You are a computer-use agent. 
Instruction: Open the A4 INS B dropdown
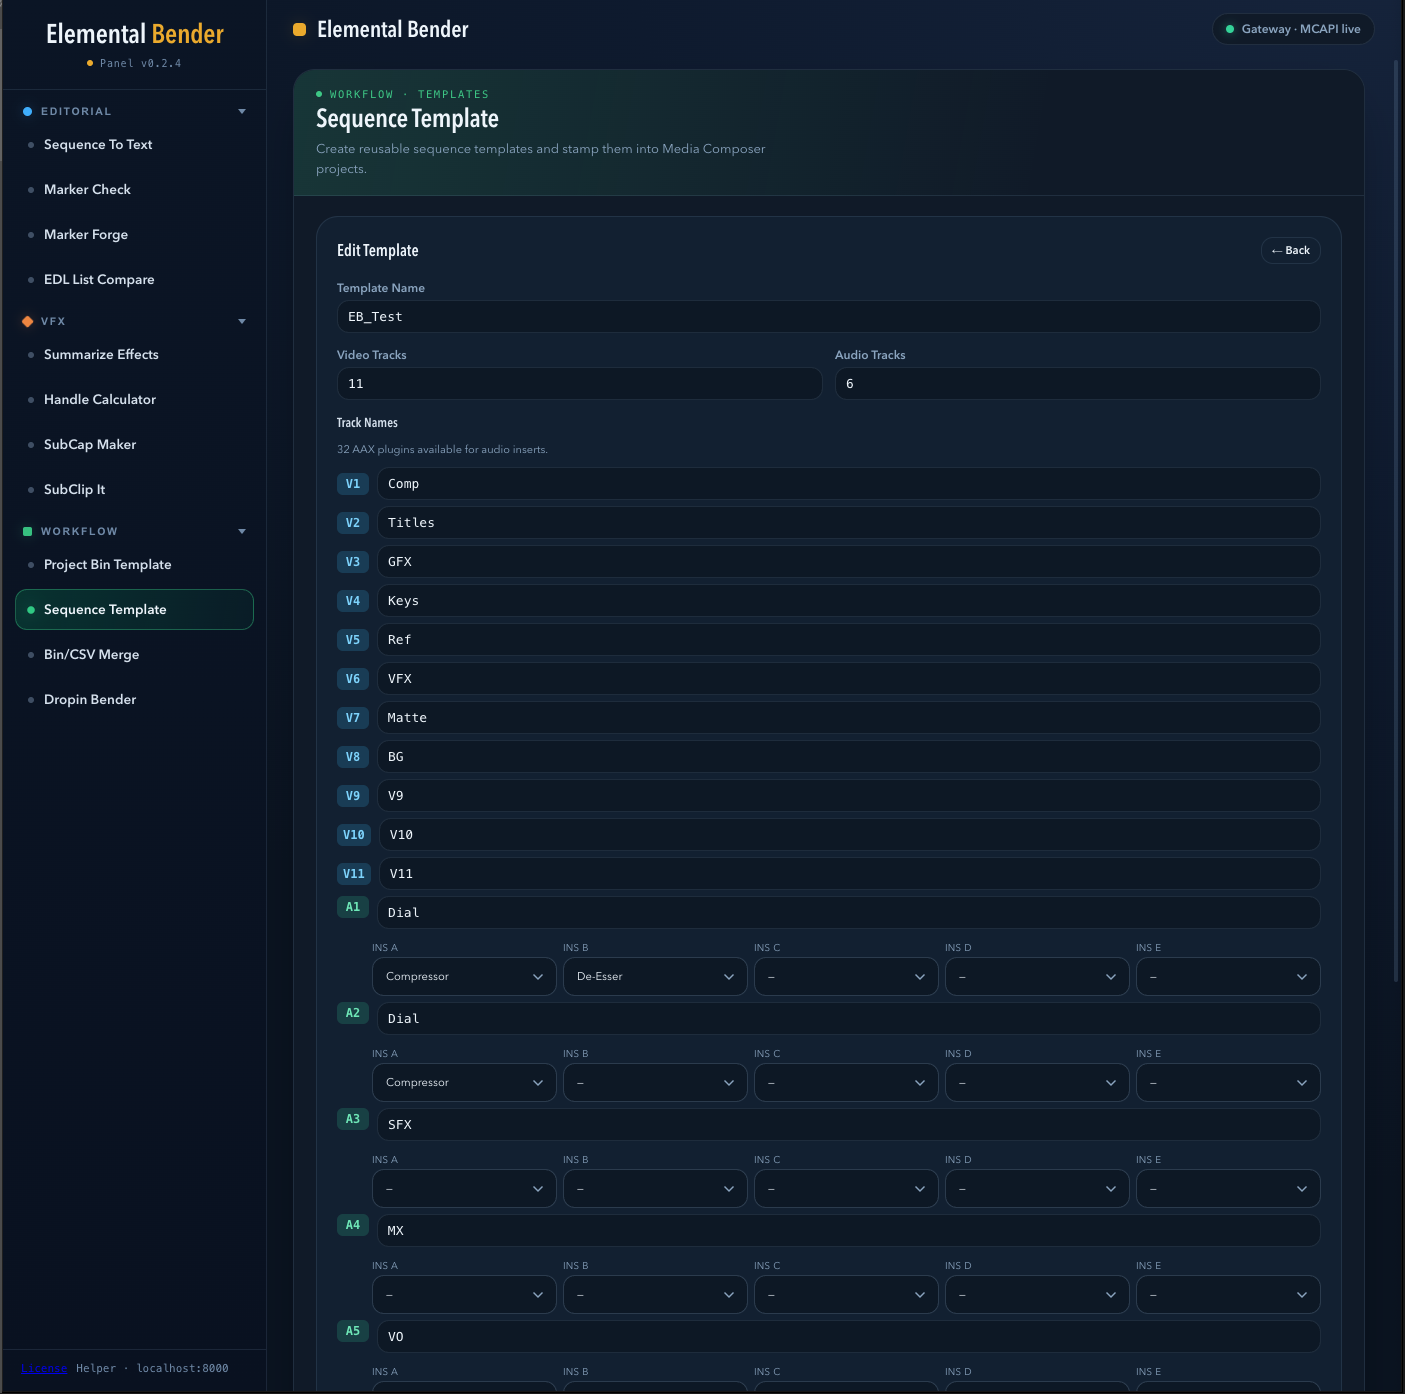pyautogui.click(x=655, y=1295)
